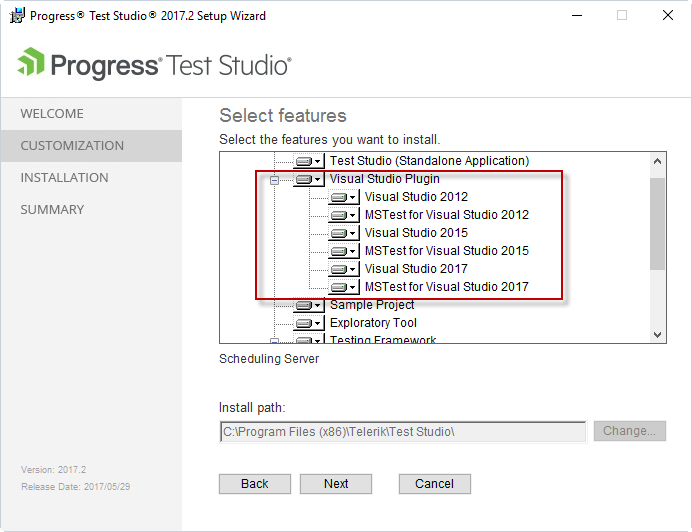The width and height of the screenshot is (692, 532).
Task: Click the feature list scroll up arrow
Action: (657, 161)
